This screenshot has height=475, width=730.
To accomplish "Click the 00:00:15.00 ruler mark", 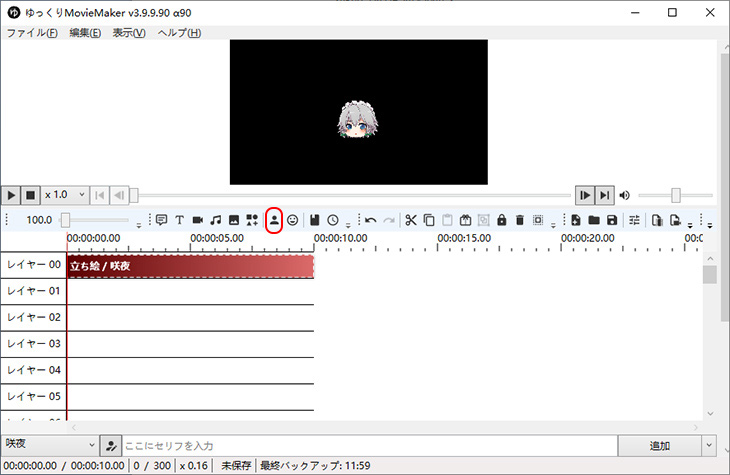I will [464, 238].
